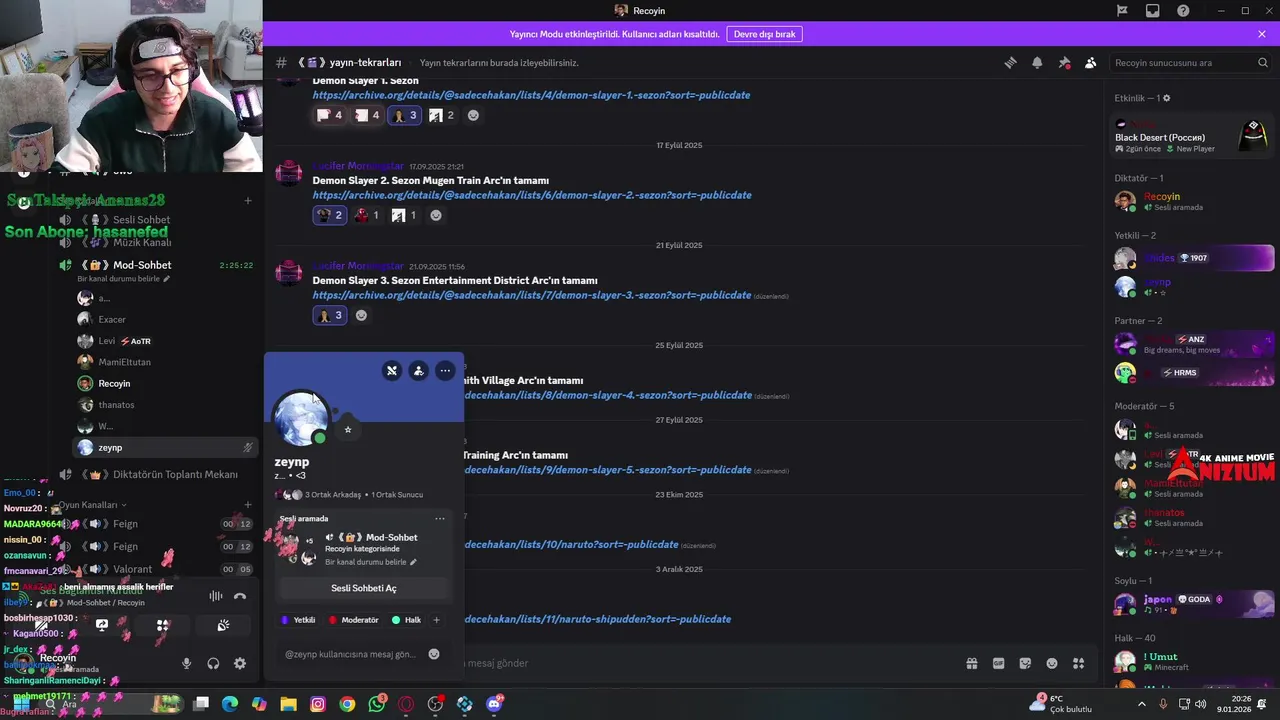This screenshot has height=720, width=1280.
Task: Toggle reaction with count 3 on Season 1 post
Action: 405,115
